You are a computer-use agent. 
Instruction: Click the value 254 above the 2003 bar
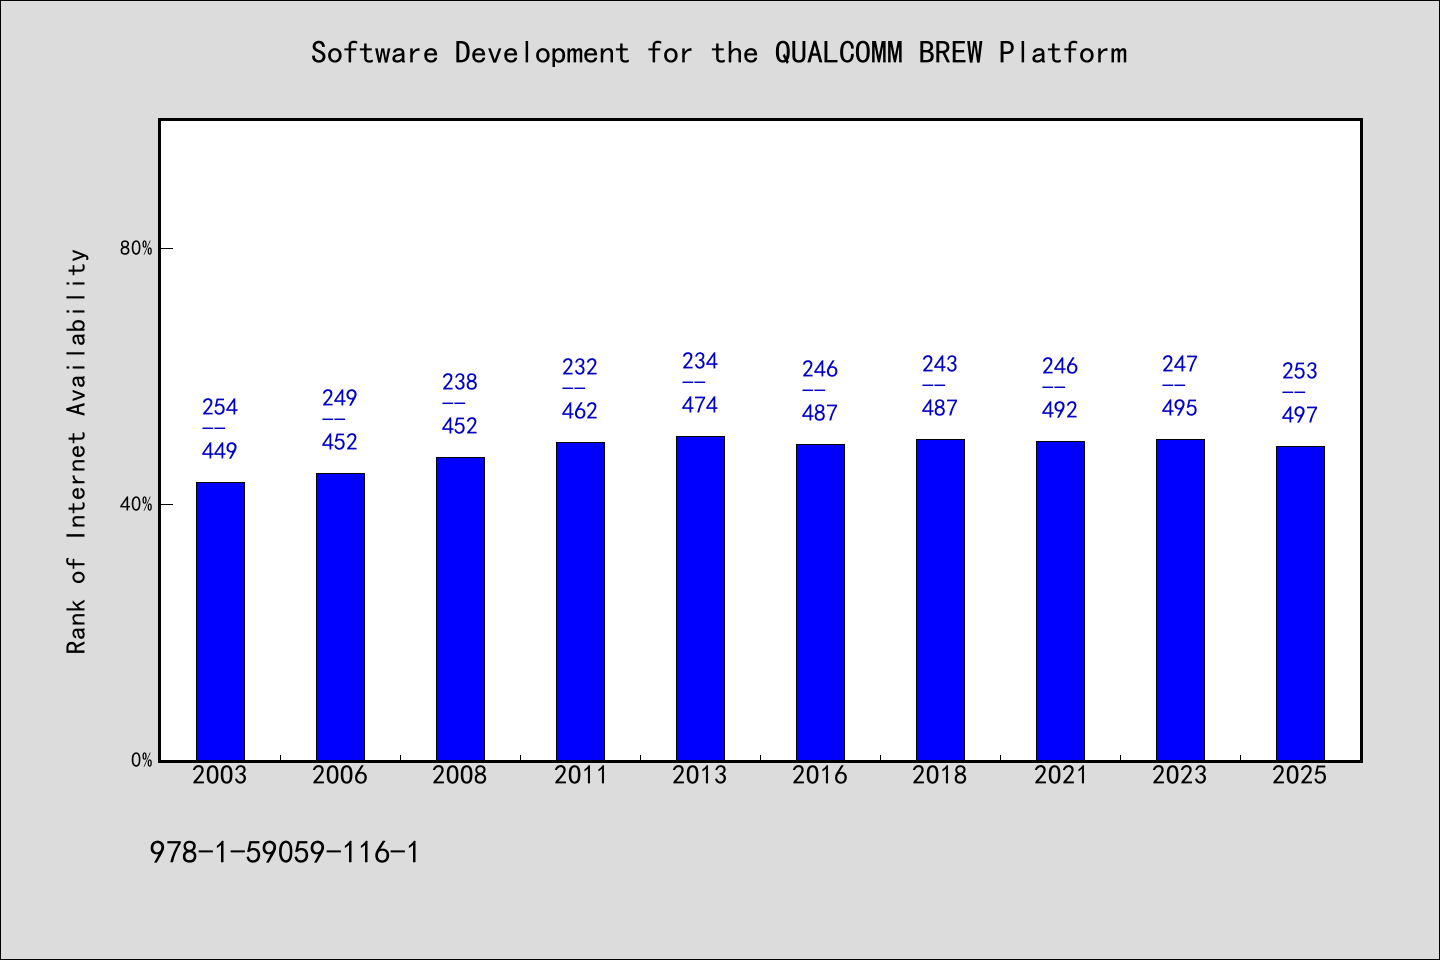point(220,407)
